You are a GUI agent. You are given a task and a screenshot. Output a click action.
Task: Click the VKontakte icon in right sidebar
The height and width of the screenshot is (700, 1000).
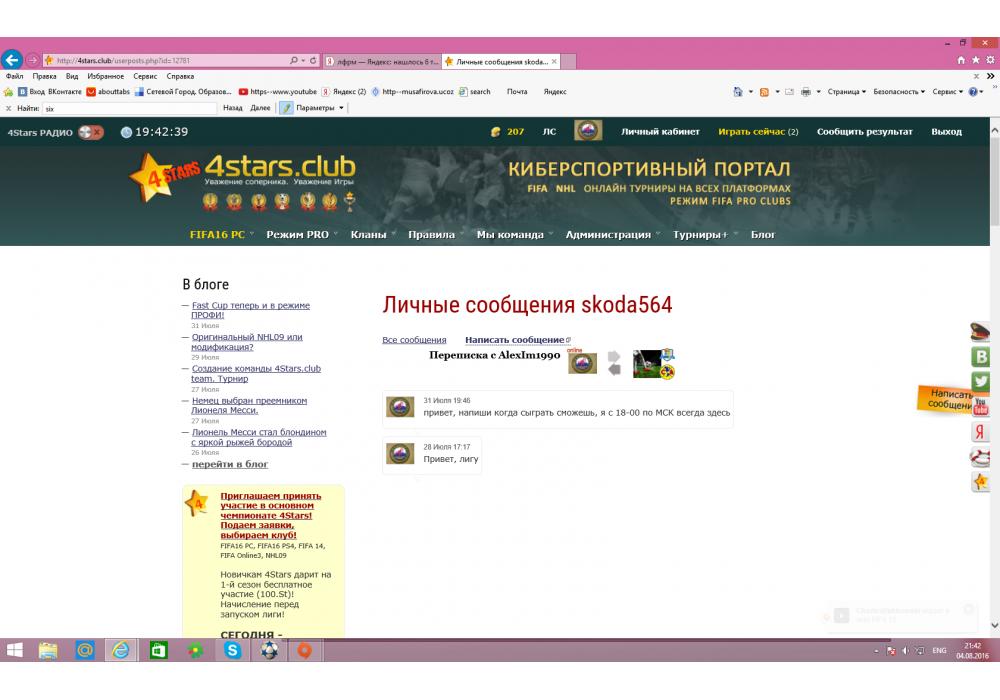click(x=981, y=358)
